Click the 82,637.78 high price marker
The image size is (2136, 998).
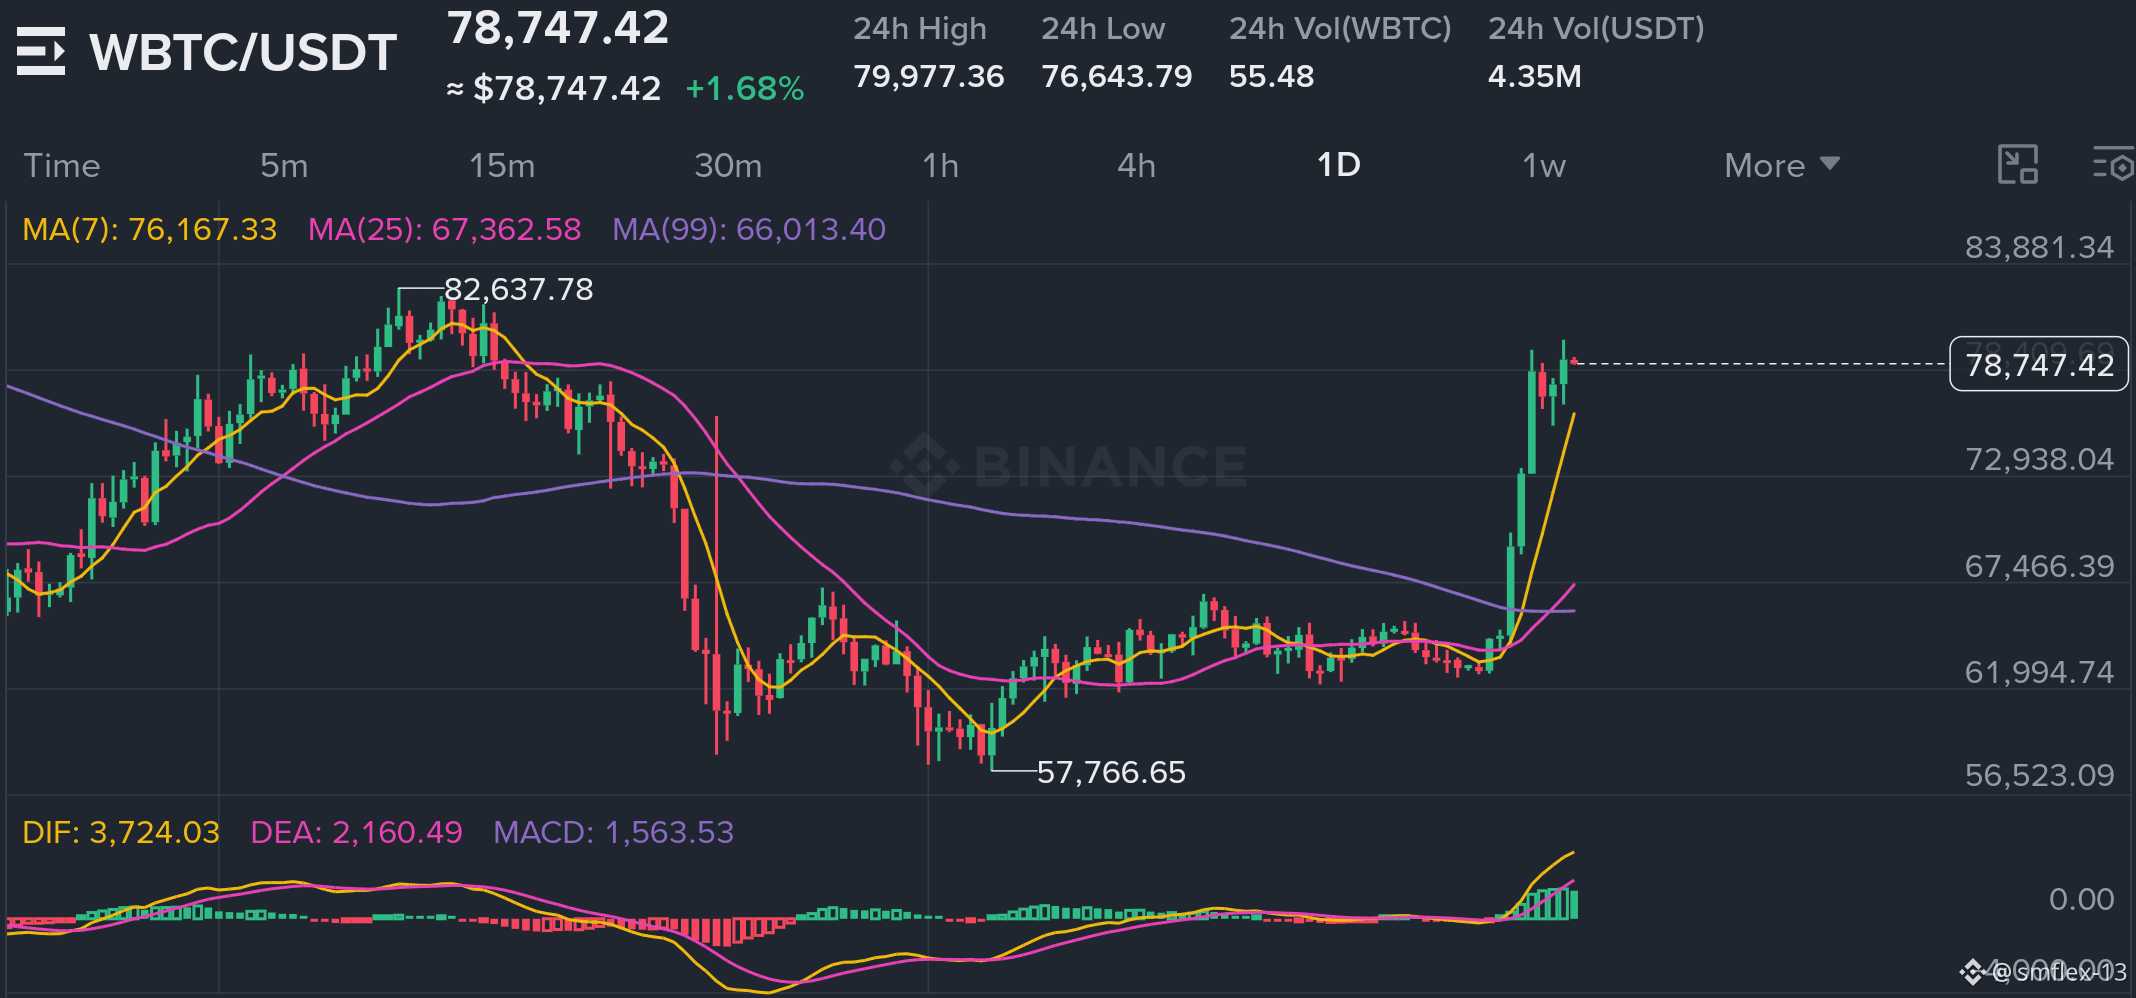pyautogui.click(x=518, y=289)
